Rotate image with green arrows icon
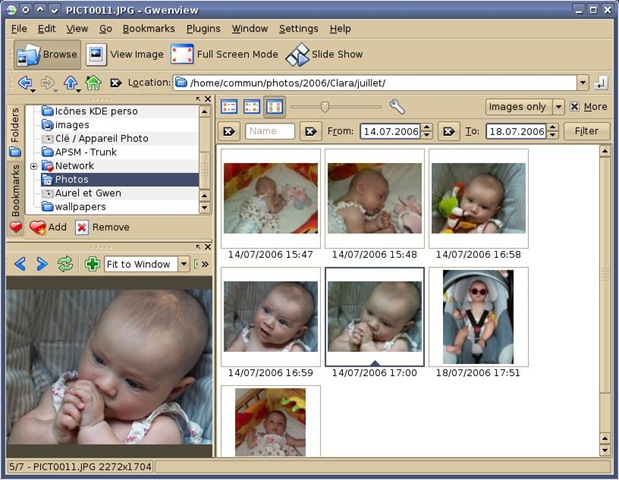 tap(66, 264)
